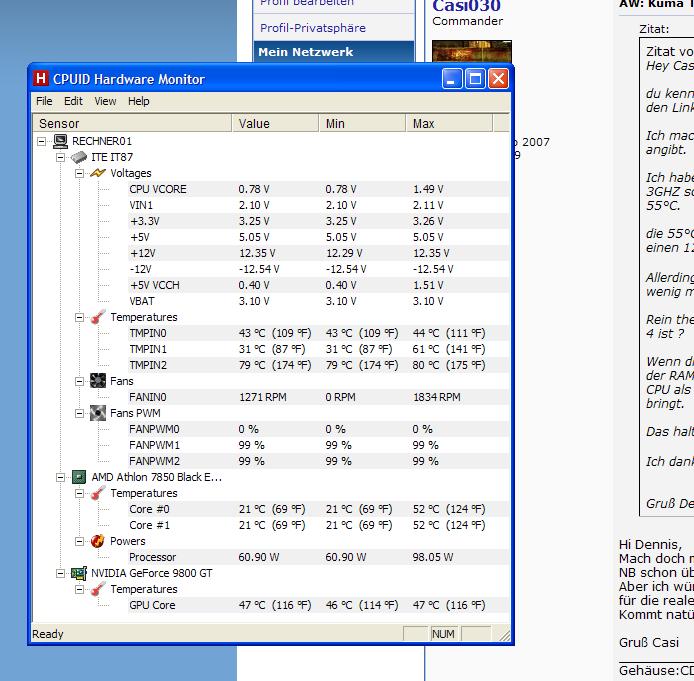Select the FANIN0 row
The height and width of the screenshot is (681, 694).
[318, 397]
